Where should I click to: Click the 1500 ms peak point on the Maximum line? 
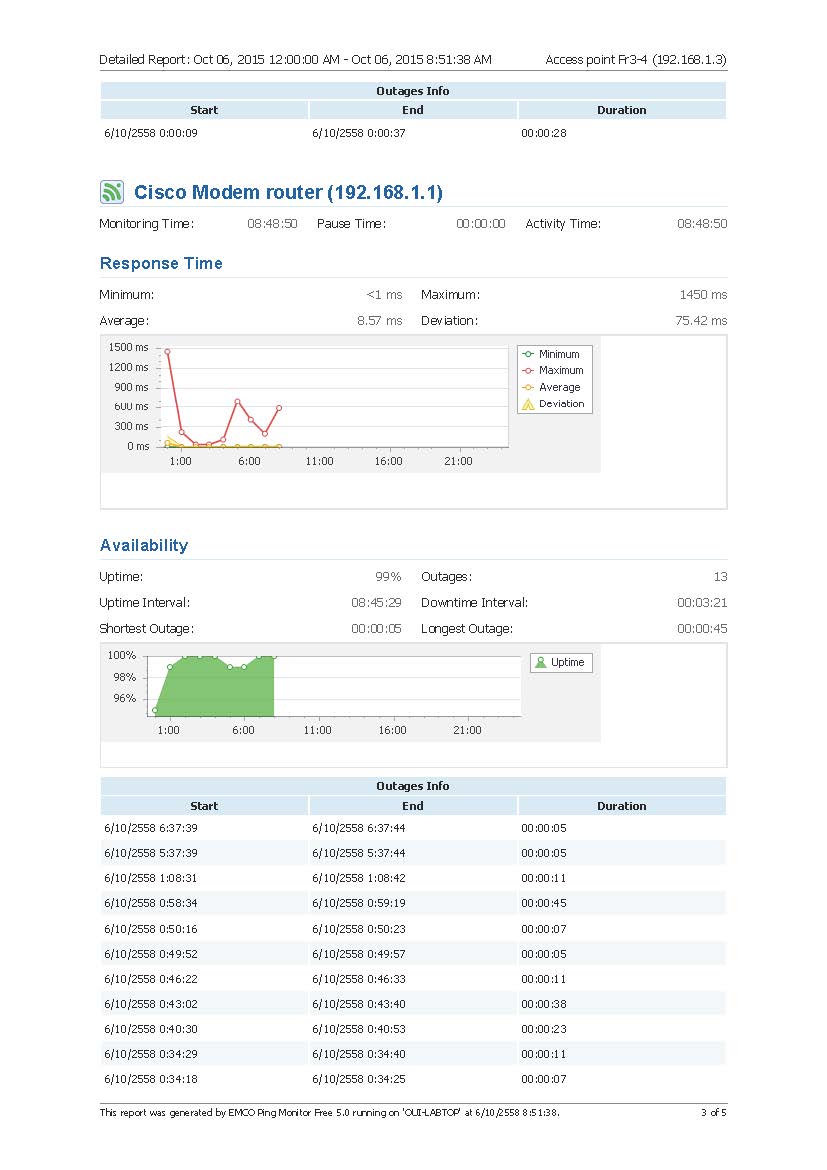pos(167,351)
